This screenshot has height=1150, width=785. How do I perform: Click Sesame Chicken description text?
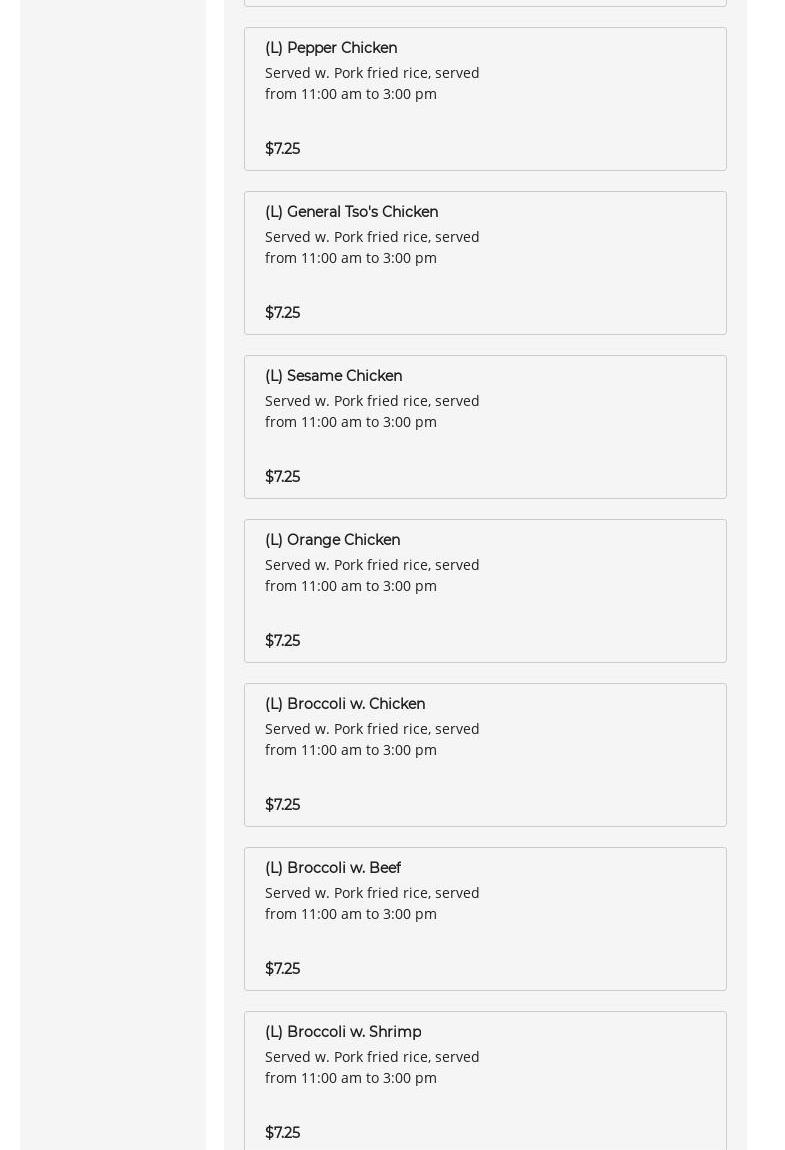pyautogui.click(x=371, y=411)
